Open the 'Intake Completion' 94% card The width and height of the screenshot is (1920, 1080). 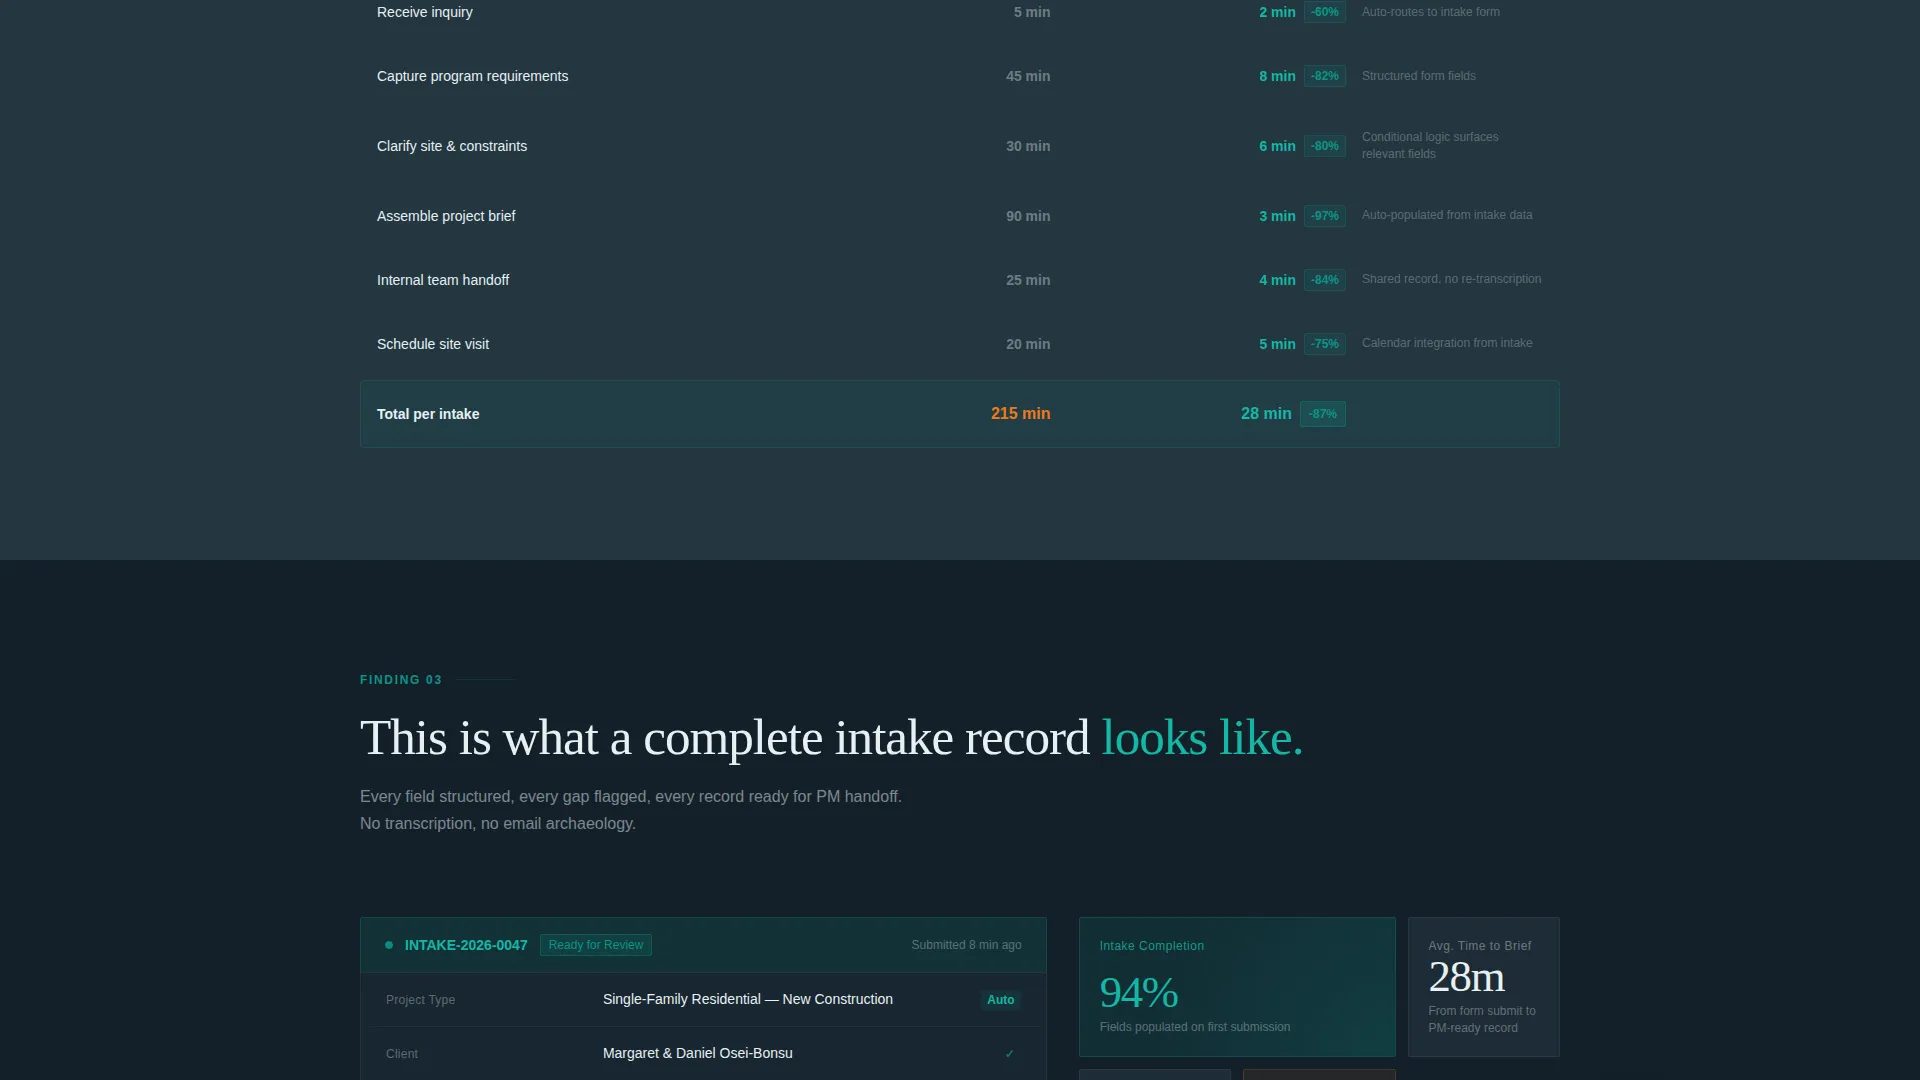(x=1237, y=987)
